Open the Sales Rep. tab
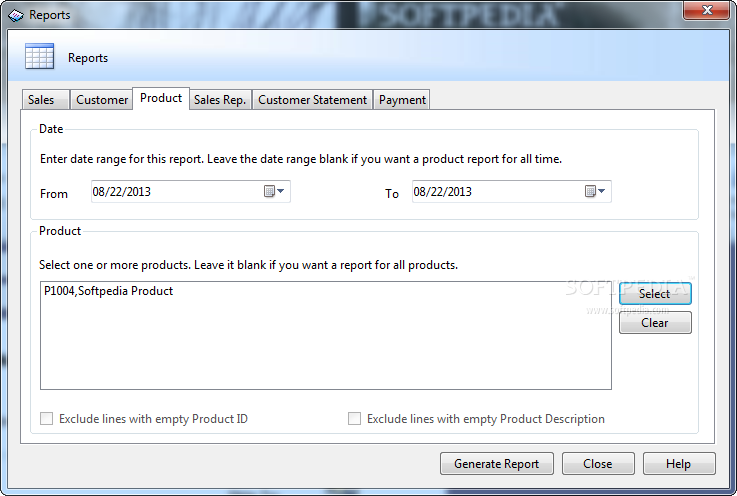Image resolution: width=737 pixels, height=496 pixels. click(220, 100)
